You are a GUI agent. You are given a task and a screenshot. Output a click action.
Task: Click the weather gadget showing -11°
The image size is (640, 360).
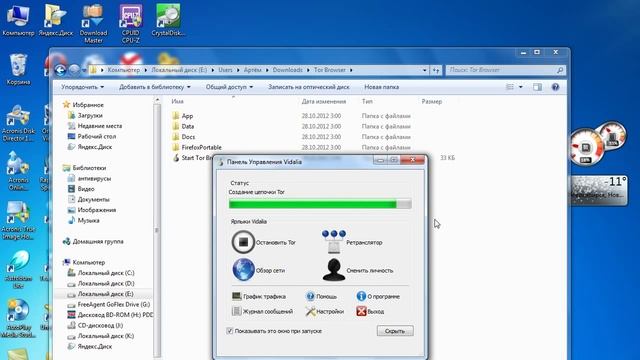tap(599, 190)
